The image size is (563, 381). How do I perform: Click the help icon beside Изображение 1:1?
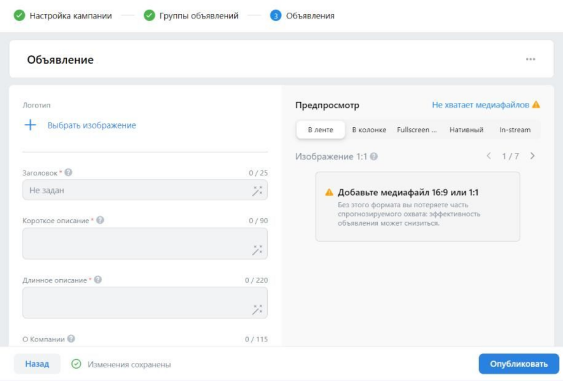click(x=374, y=157)
